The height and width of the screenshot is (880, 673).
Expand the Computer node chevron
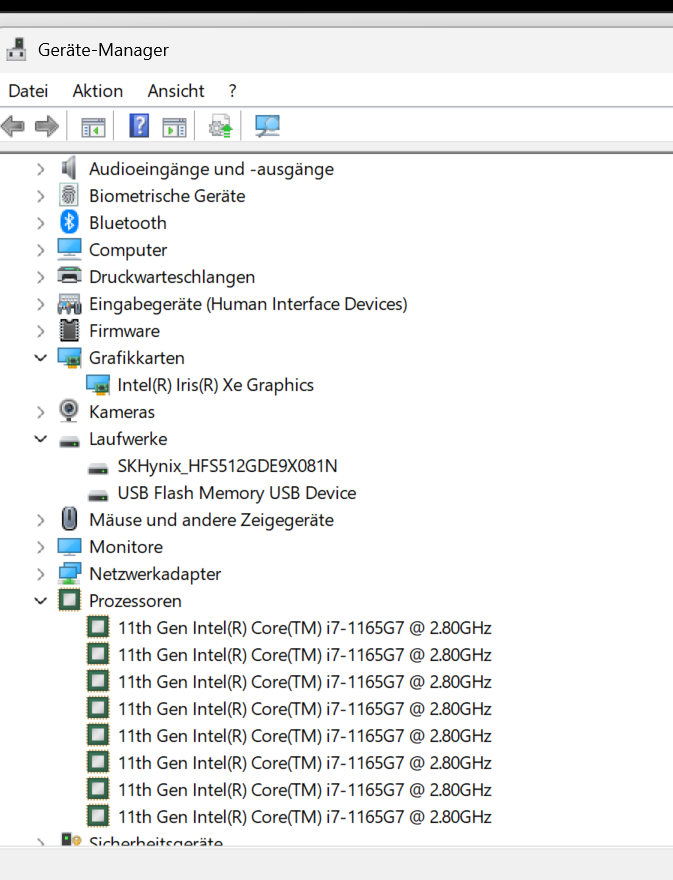(x=40, y=250)
